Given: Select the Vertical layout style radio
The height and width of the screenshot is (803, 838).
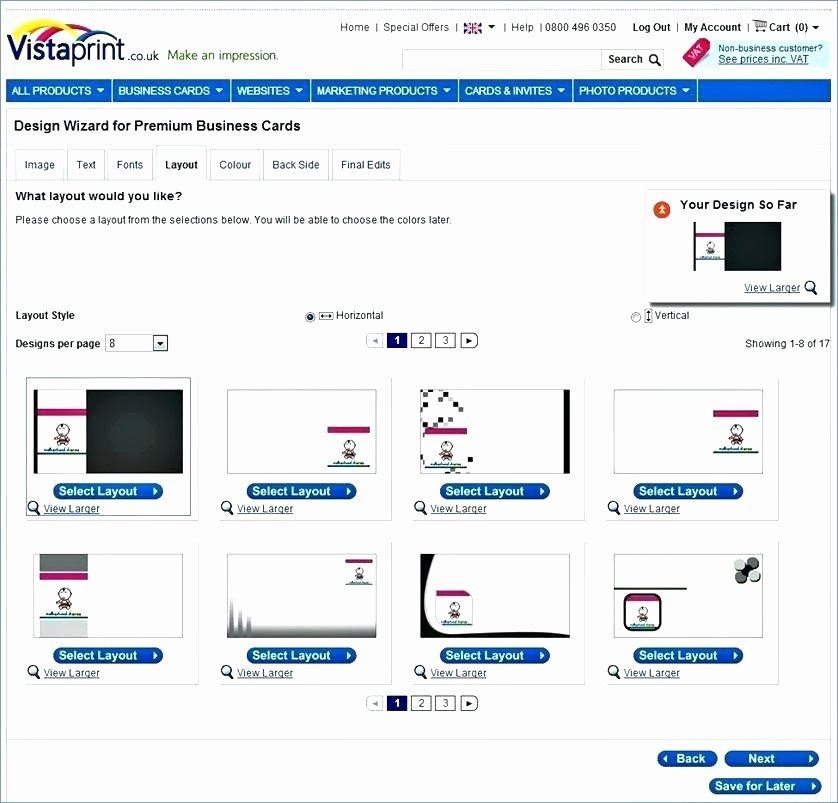Looking at the screenshot, I should [x=636, y=317].
